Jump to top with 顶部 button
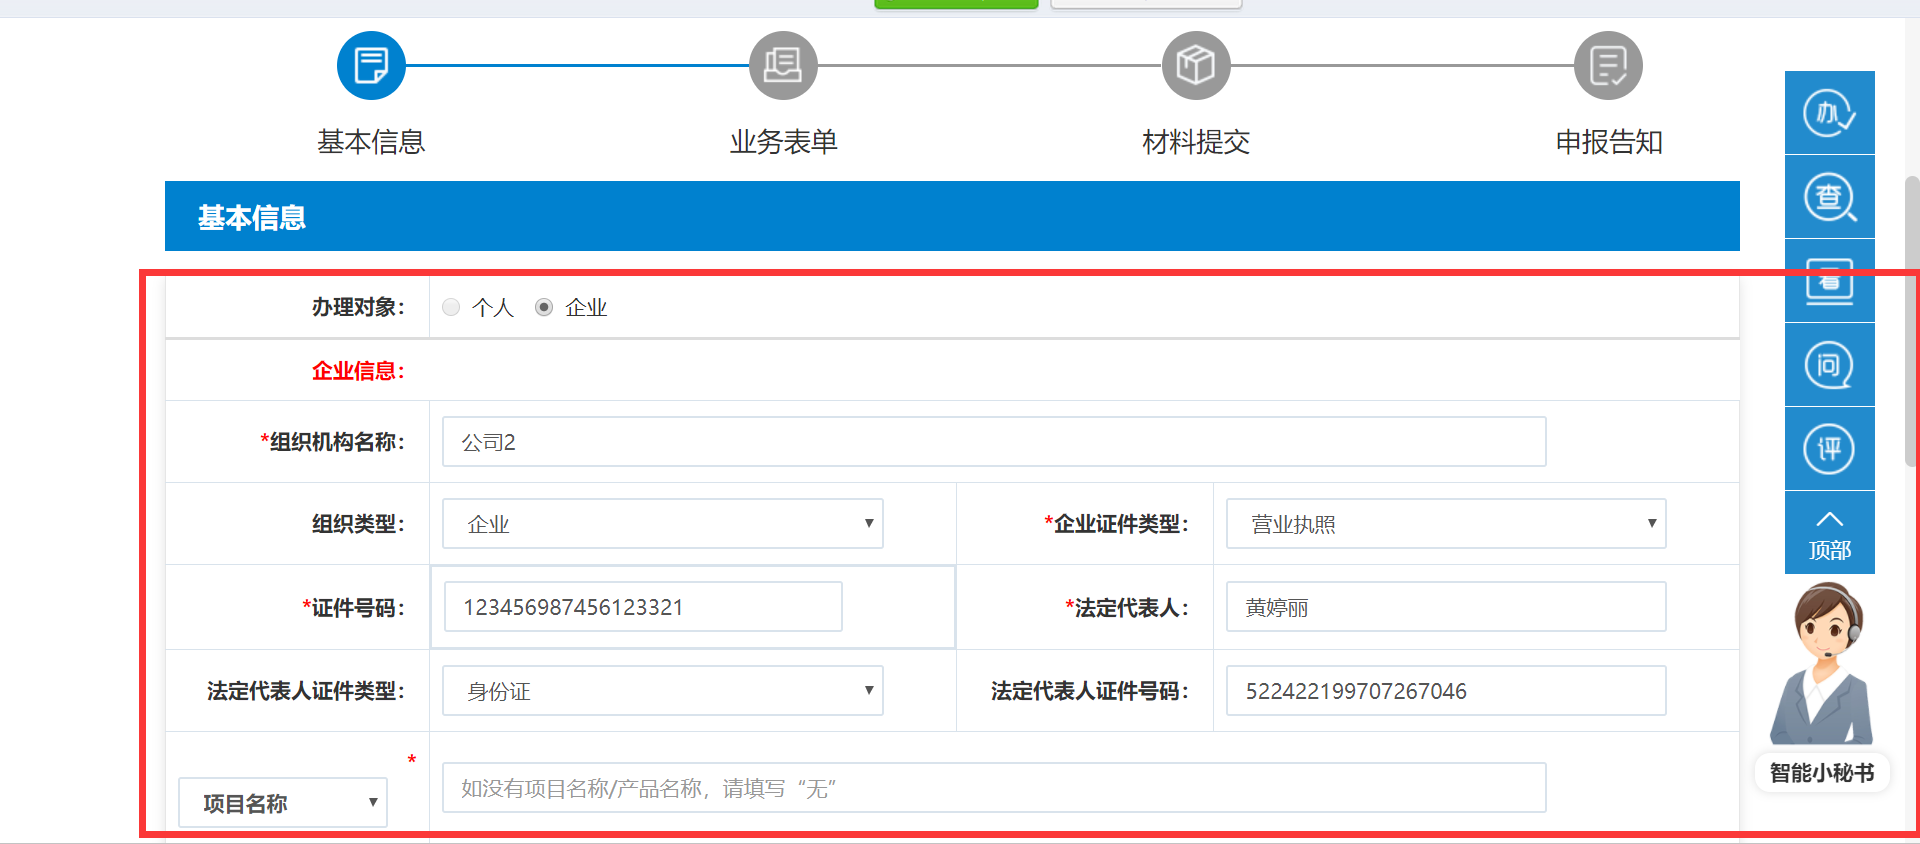 [1829, 533]
